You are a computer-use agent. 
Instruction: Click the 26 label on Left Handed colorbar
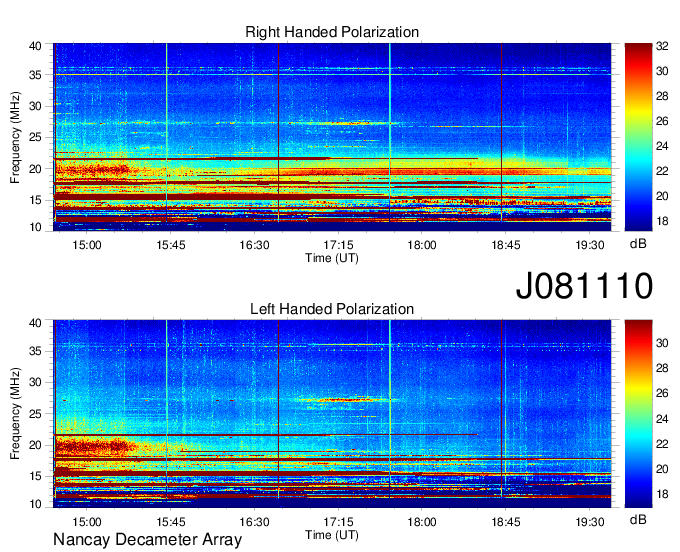click(662, 393)
